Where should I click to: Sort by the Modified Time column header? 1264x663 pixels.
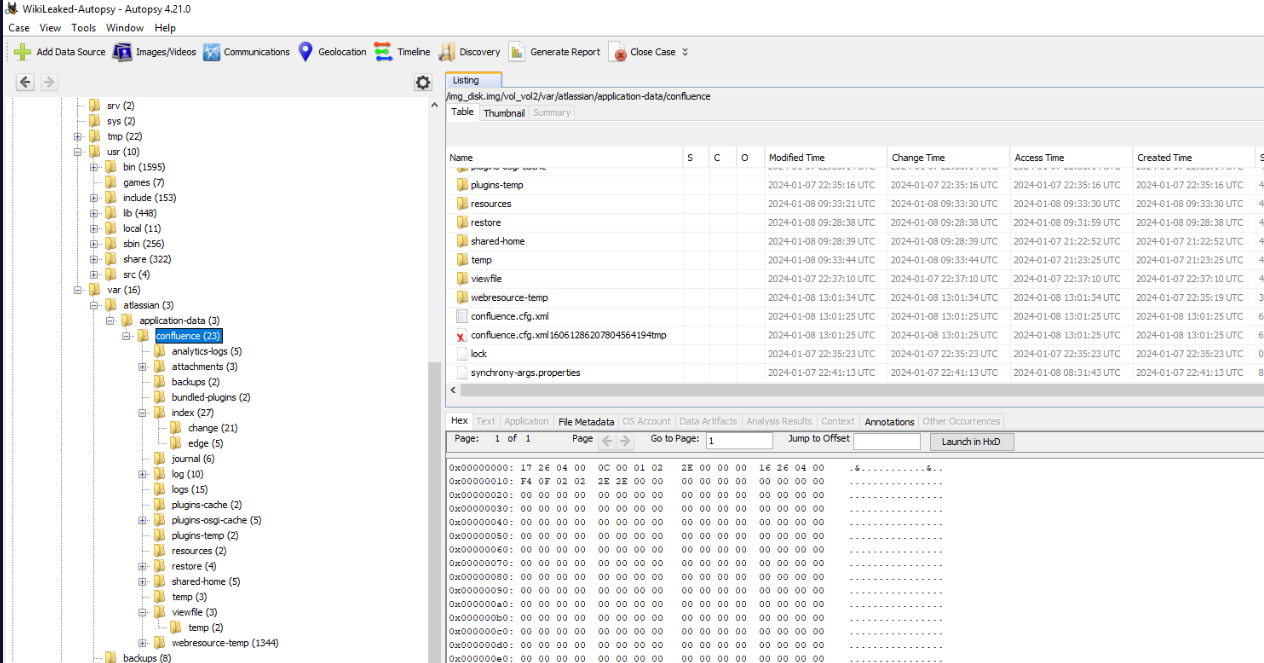825,158
